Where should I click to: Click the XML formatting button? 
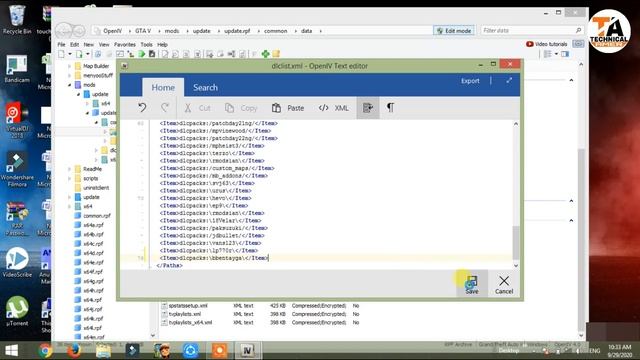pyautogui.click(x=333, y=108)
